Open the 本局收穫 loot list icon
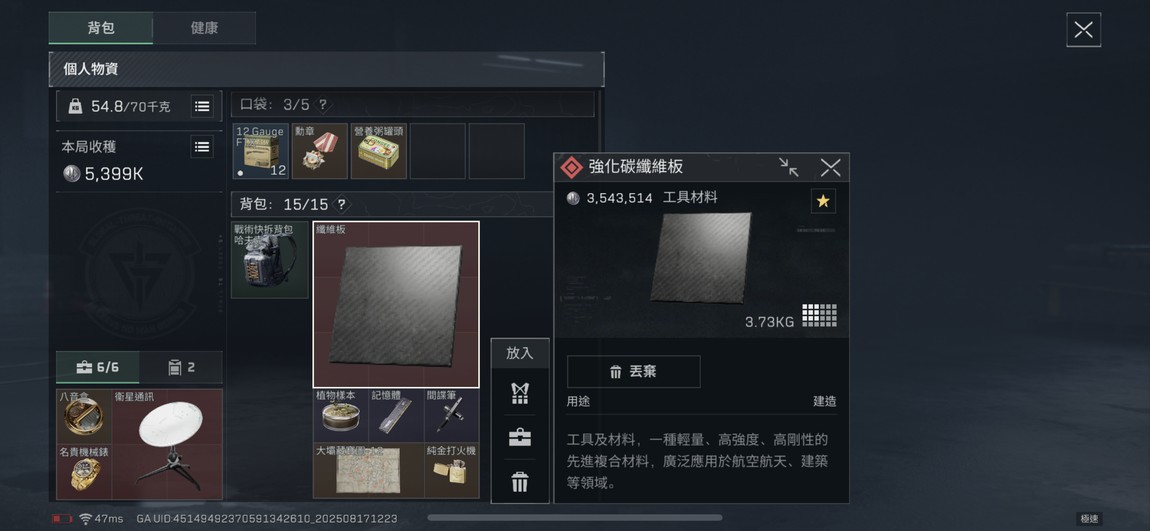 pyautogui.click(x=202, y=147)
